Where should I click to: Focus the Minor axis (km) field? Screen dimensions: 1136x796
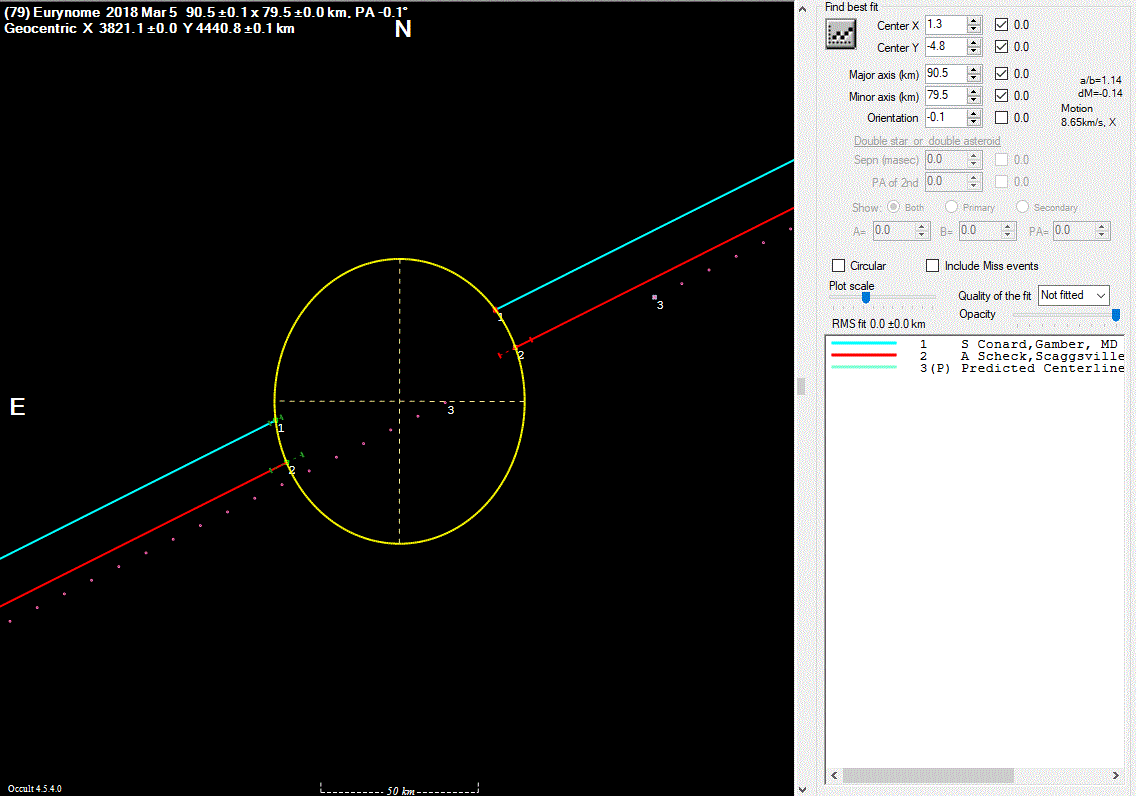(x=946, y=95)
